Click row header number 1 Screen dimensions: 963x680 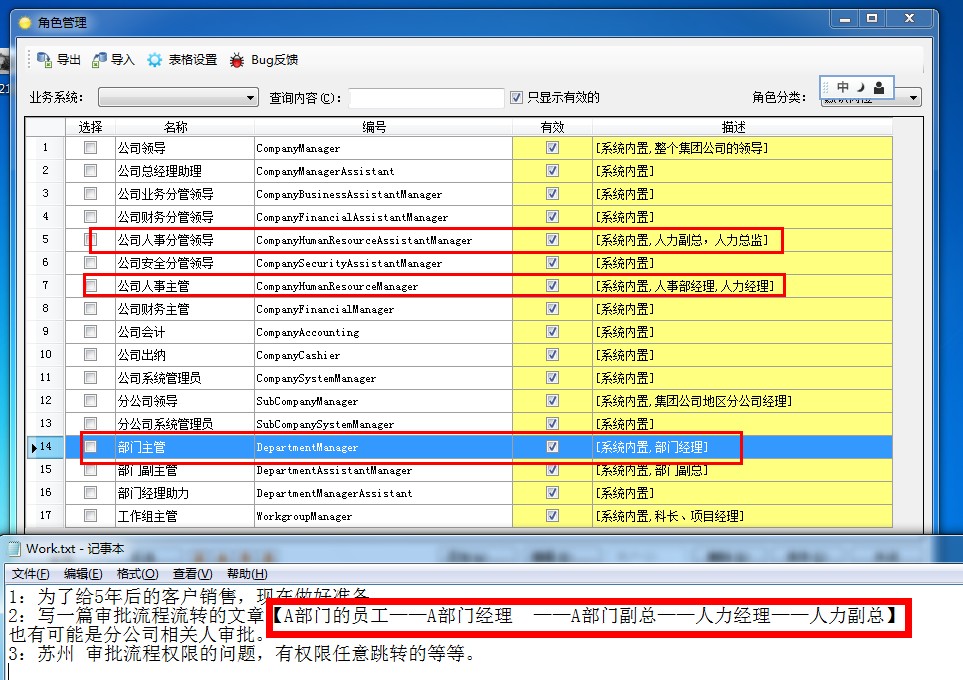pyautogui.click(x=45, y=147)
